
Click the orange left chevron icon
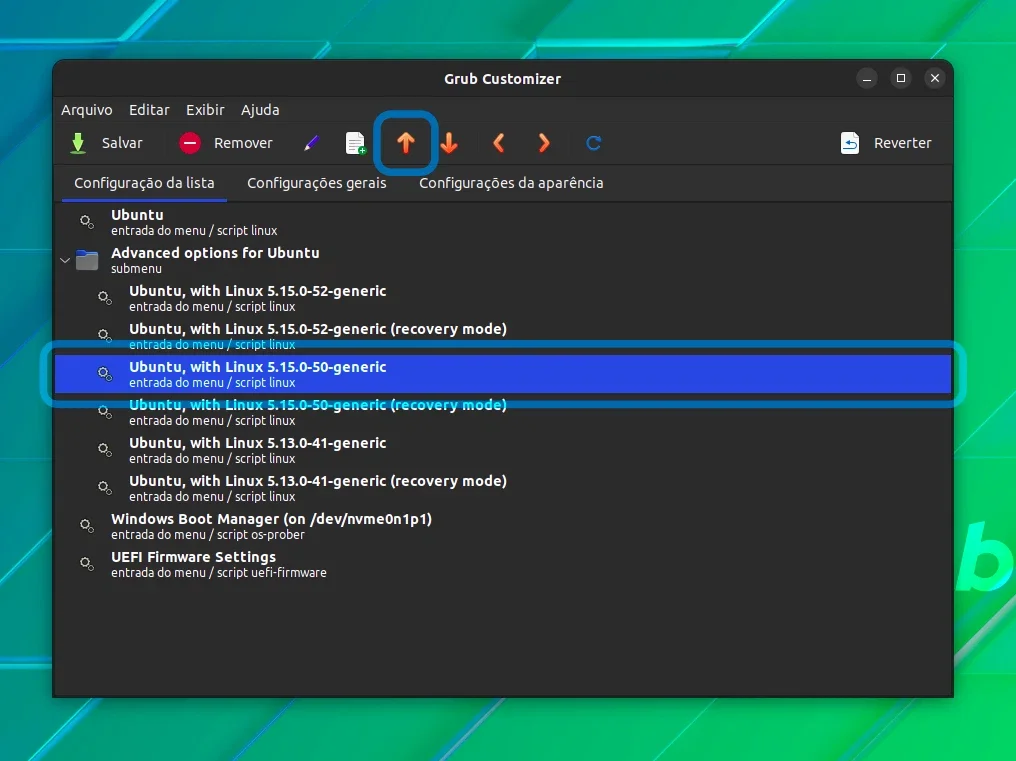[x=499, y=143]
